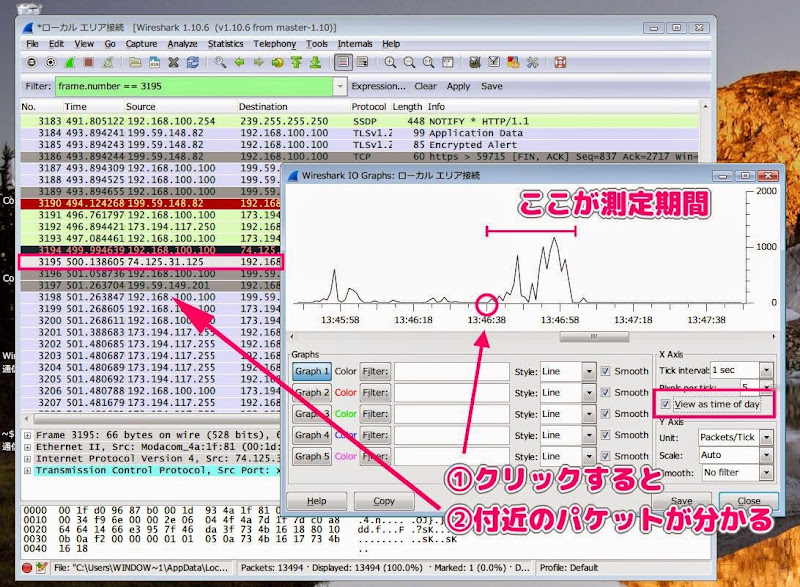800x587 pixels.
Task: Open the Go menu
Action: 110,44
